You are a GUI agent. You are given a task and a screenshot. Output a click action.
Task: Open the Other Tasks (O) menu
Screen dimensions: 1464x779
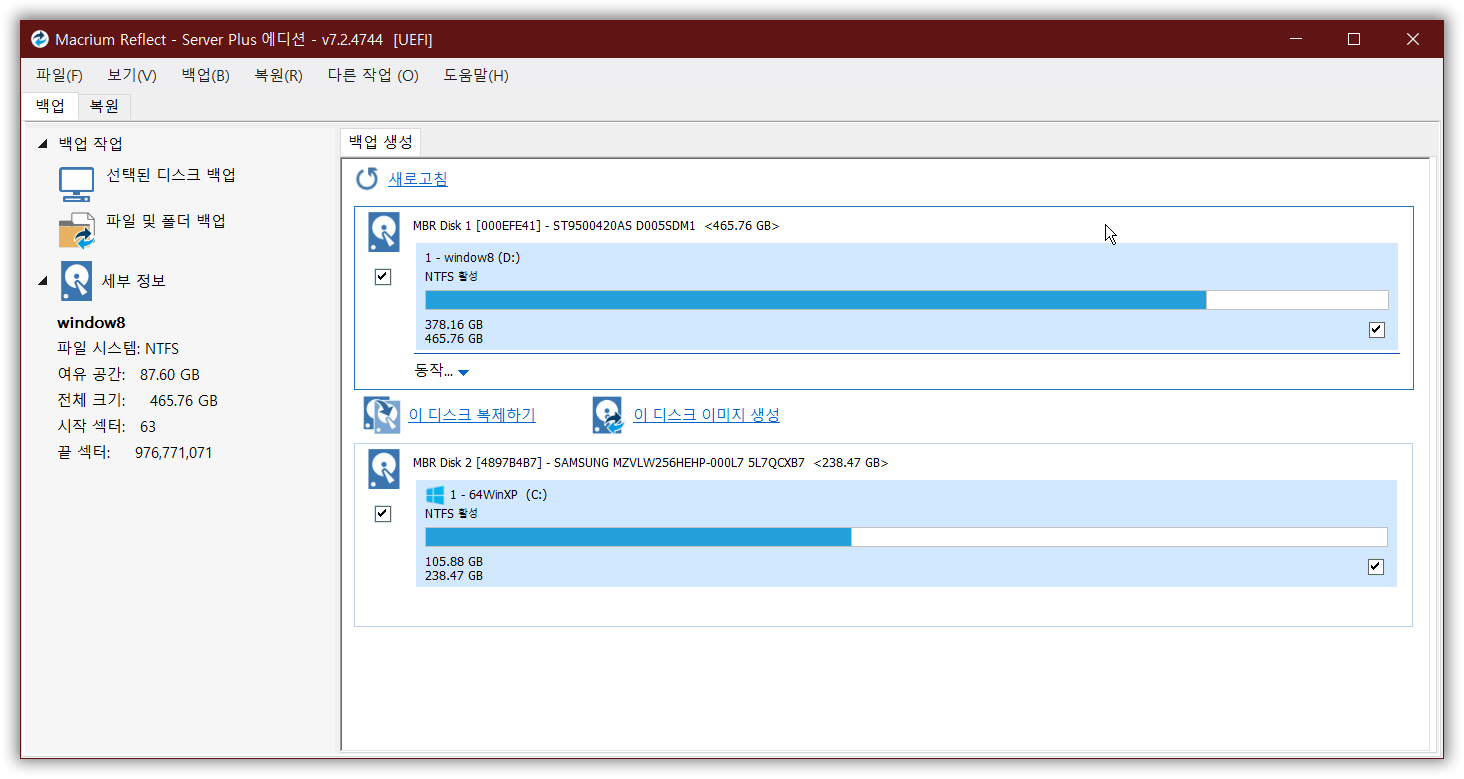tap(373, 75)
